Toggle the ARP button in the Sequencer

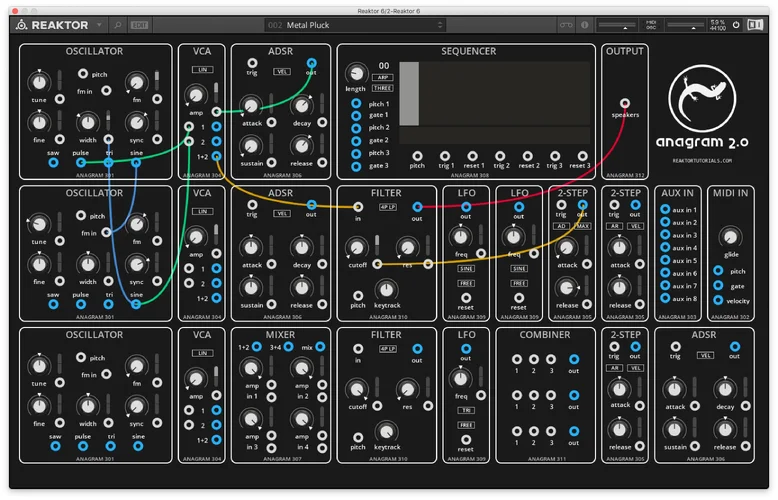tap(383, 77)
